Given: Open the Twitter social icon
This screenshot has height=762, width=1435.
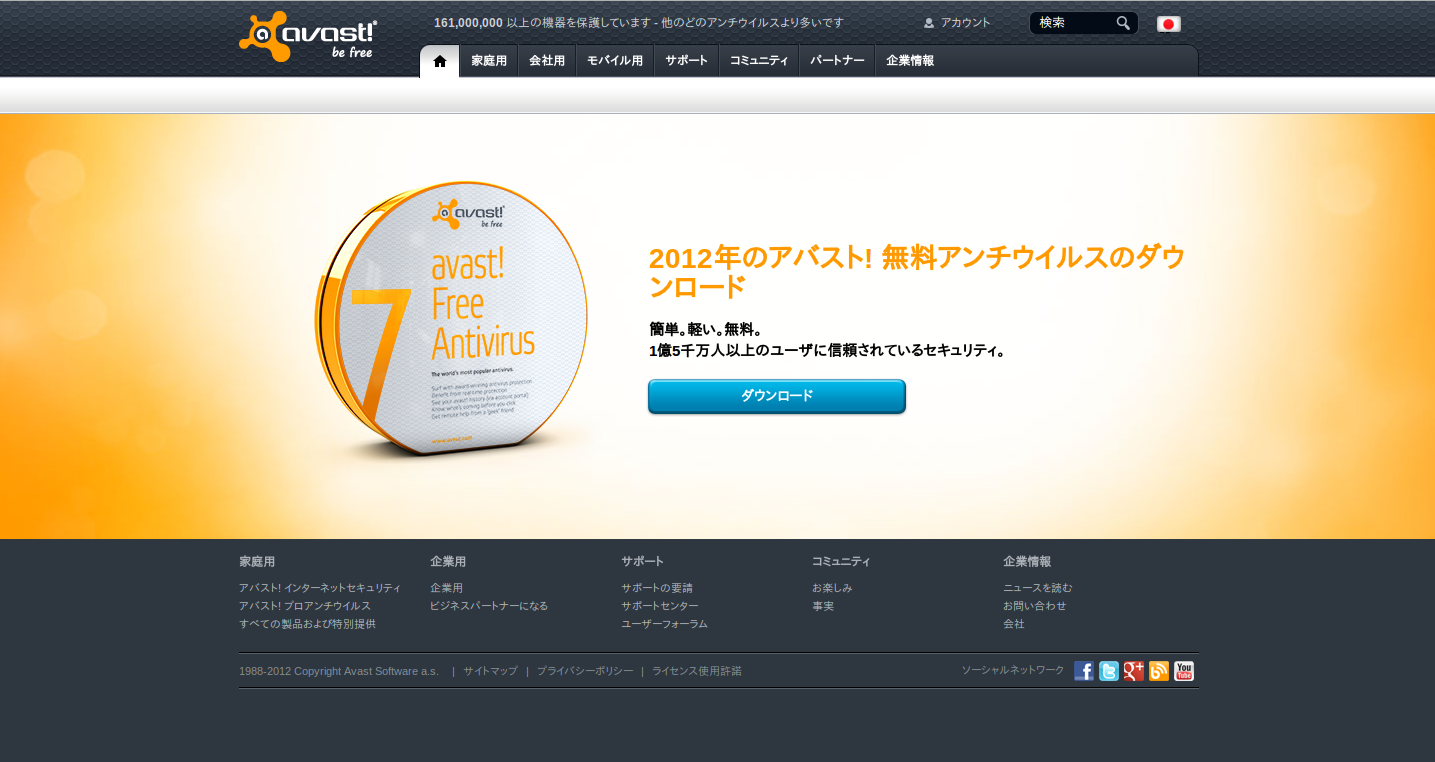Looking at the screenshot, I should pyautogui.click(x=1109, y=671).
